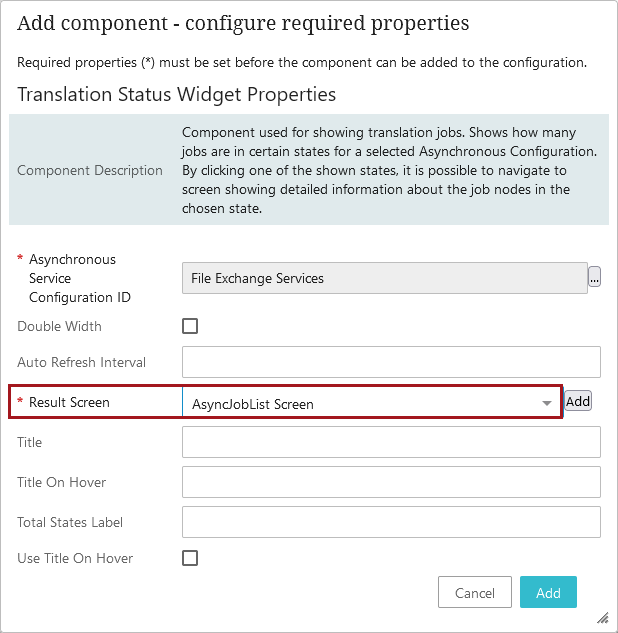Click into the Title text field
This screenshot has width=618, height=633.
coord(391,442)
